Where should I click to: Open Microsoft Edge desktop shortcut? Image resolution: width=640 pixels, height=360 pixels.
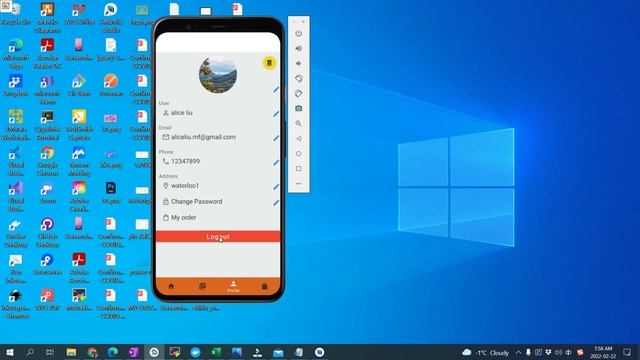pyautogui.click(x=16, y=53)
